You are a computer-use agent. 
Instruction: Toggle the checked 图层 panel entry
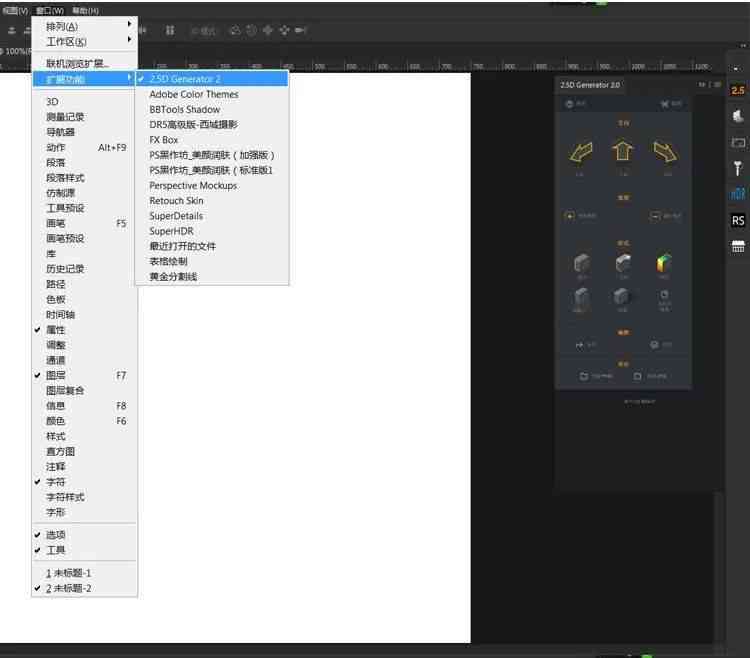pyautogui.click(x=84, y=375)
